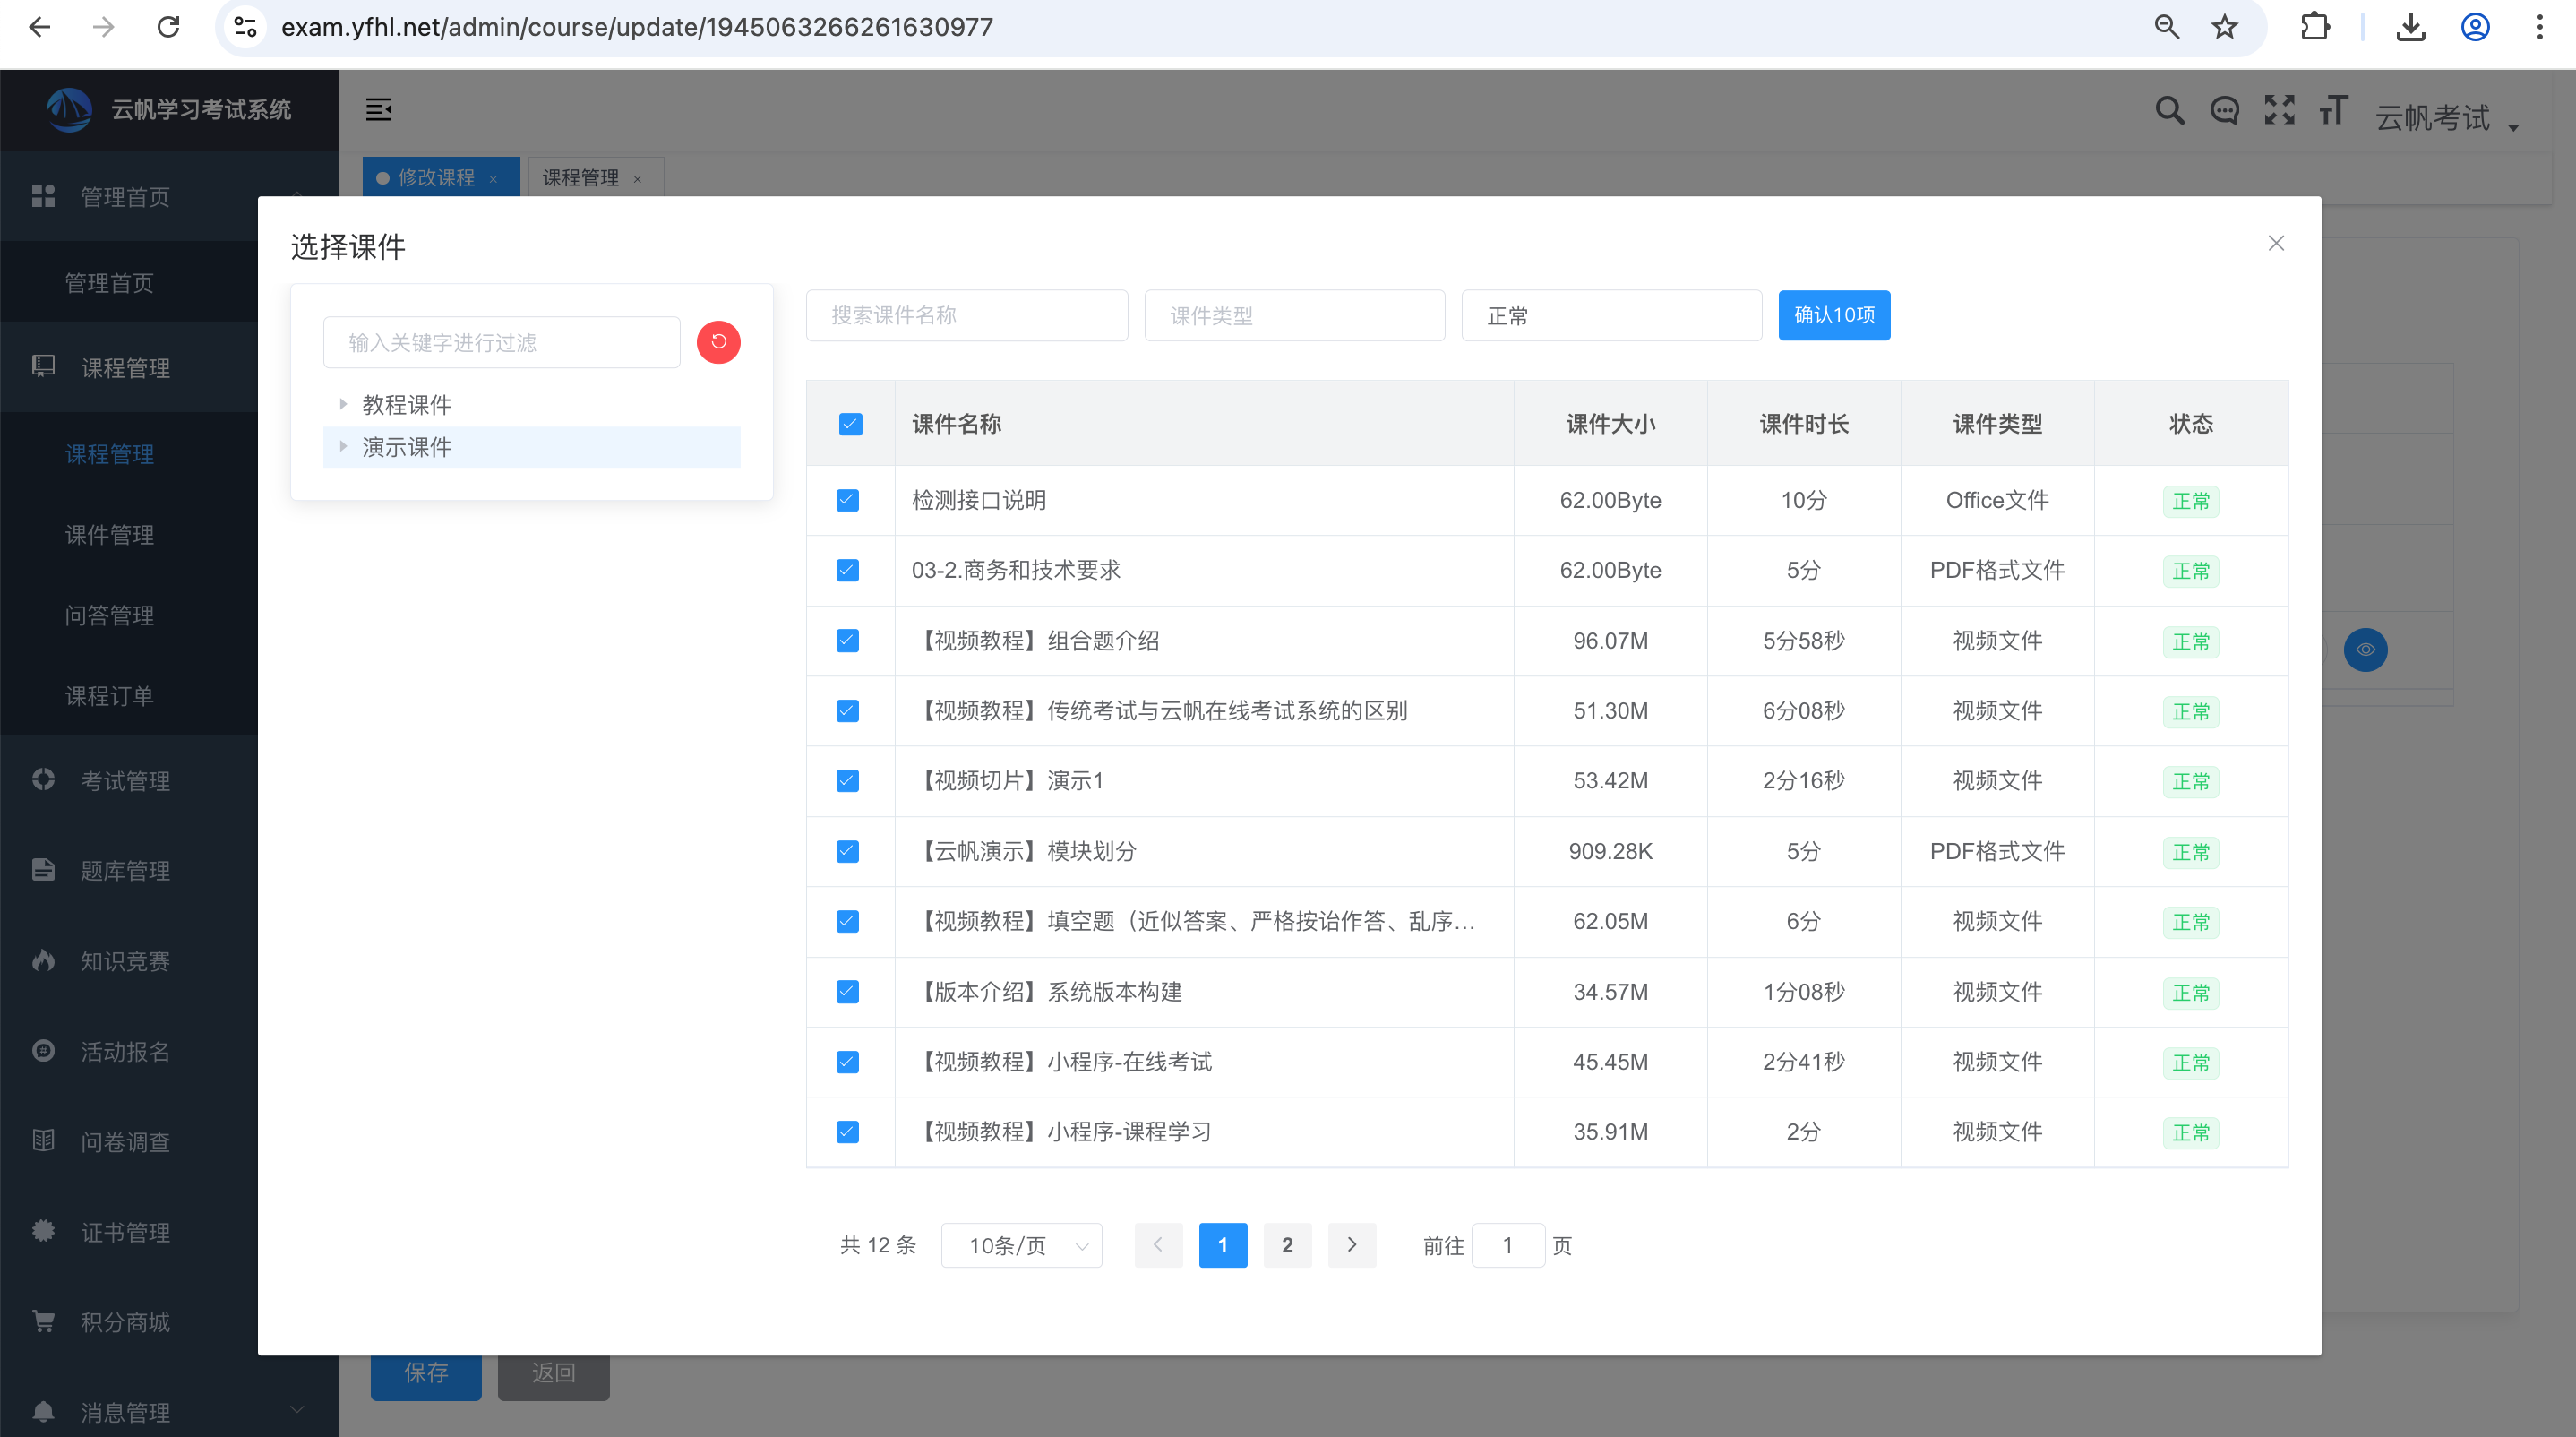Go to page 2
Screen dimensions: 2576x1437
pos(1287,1245)
